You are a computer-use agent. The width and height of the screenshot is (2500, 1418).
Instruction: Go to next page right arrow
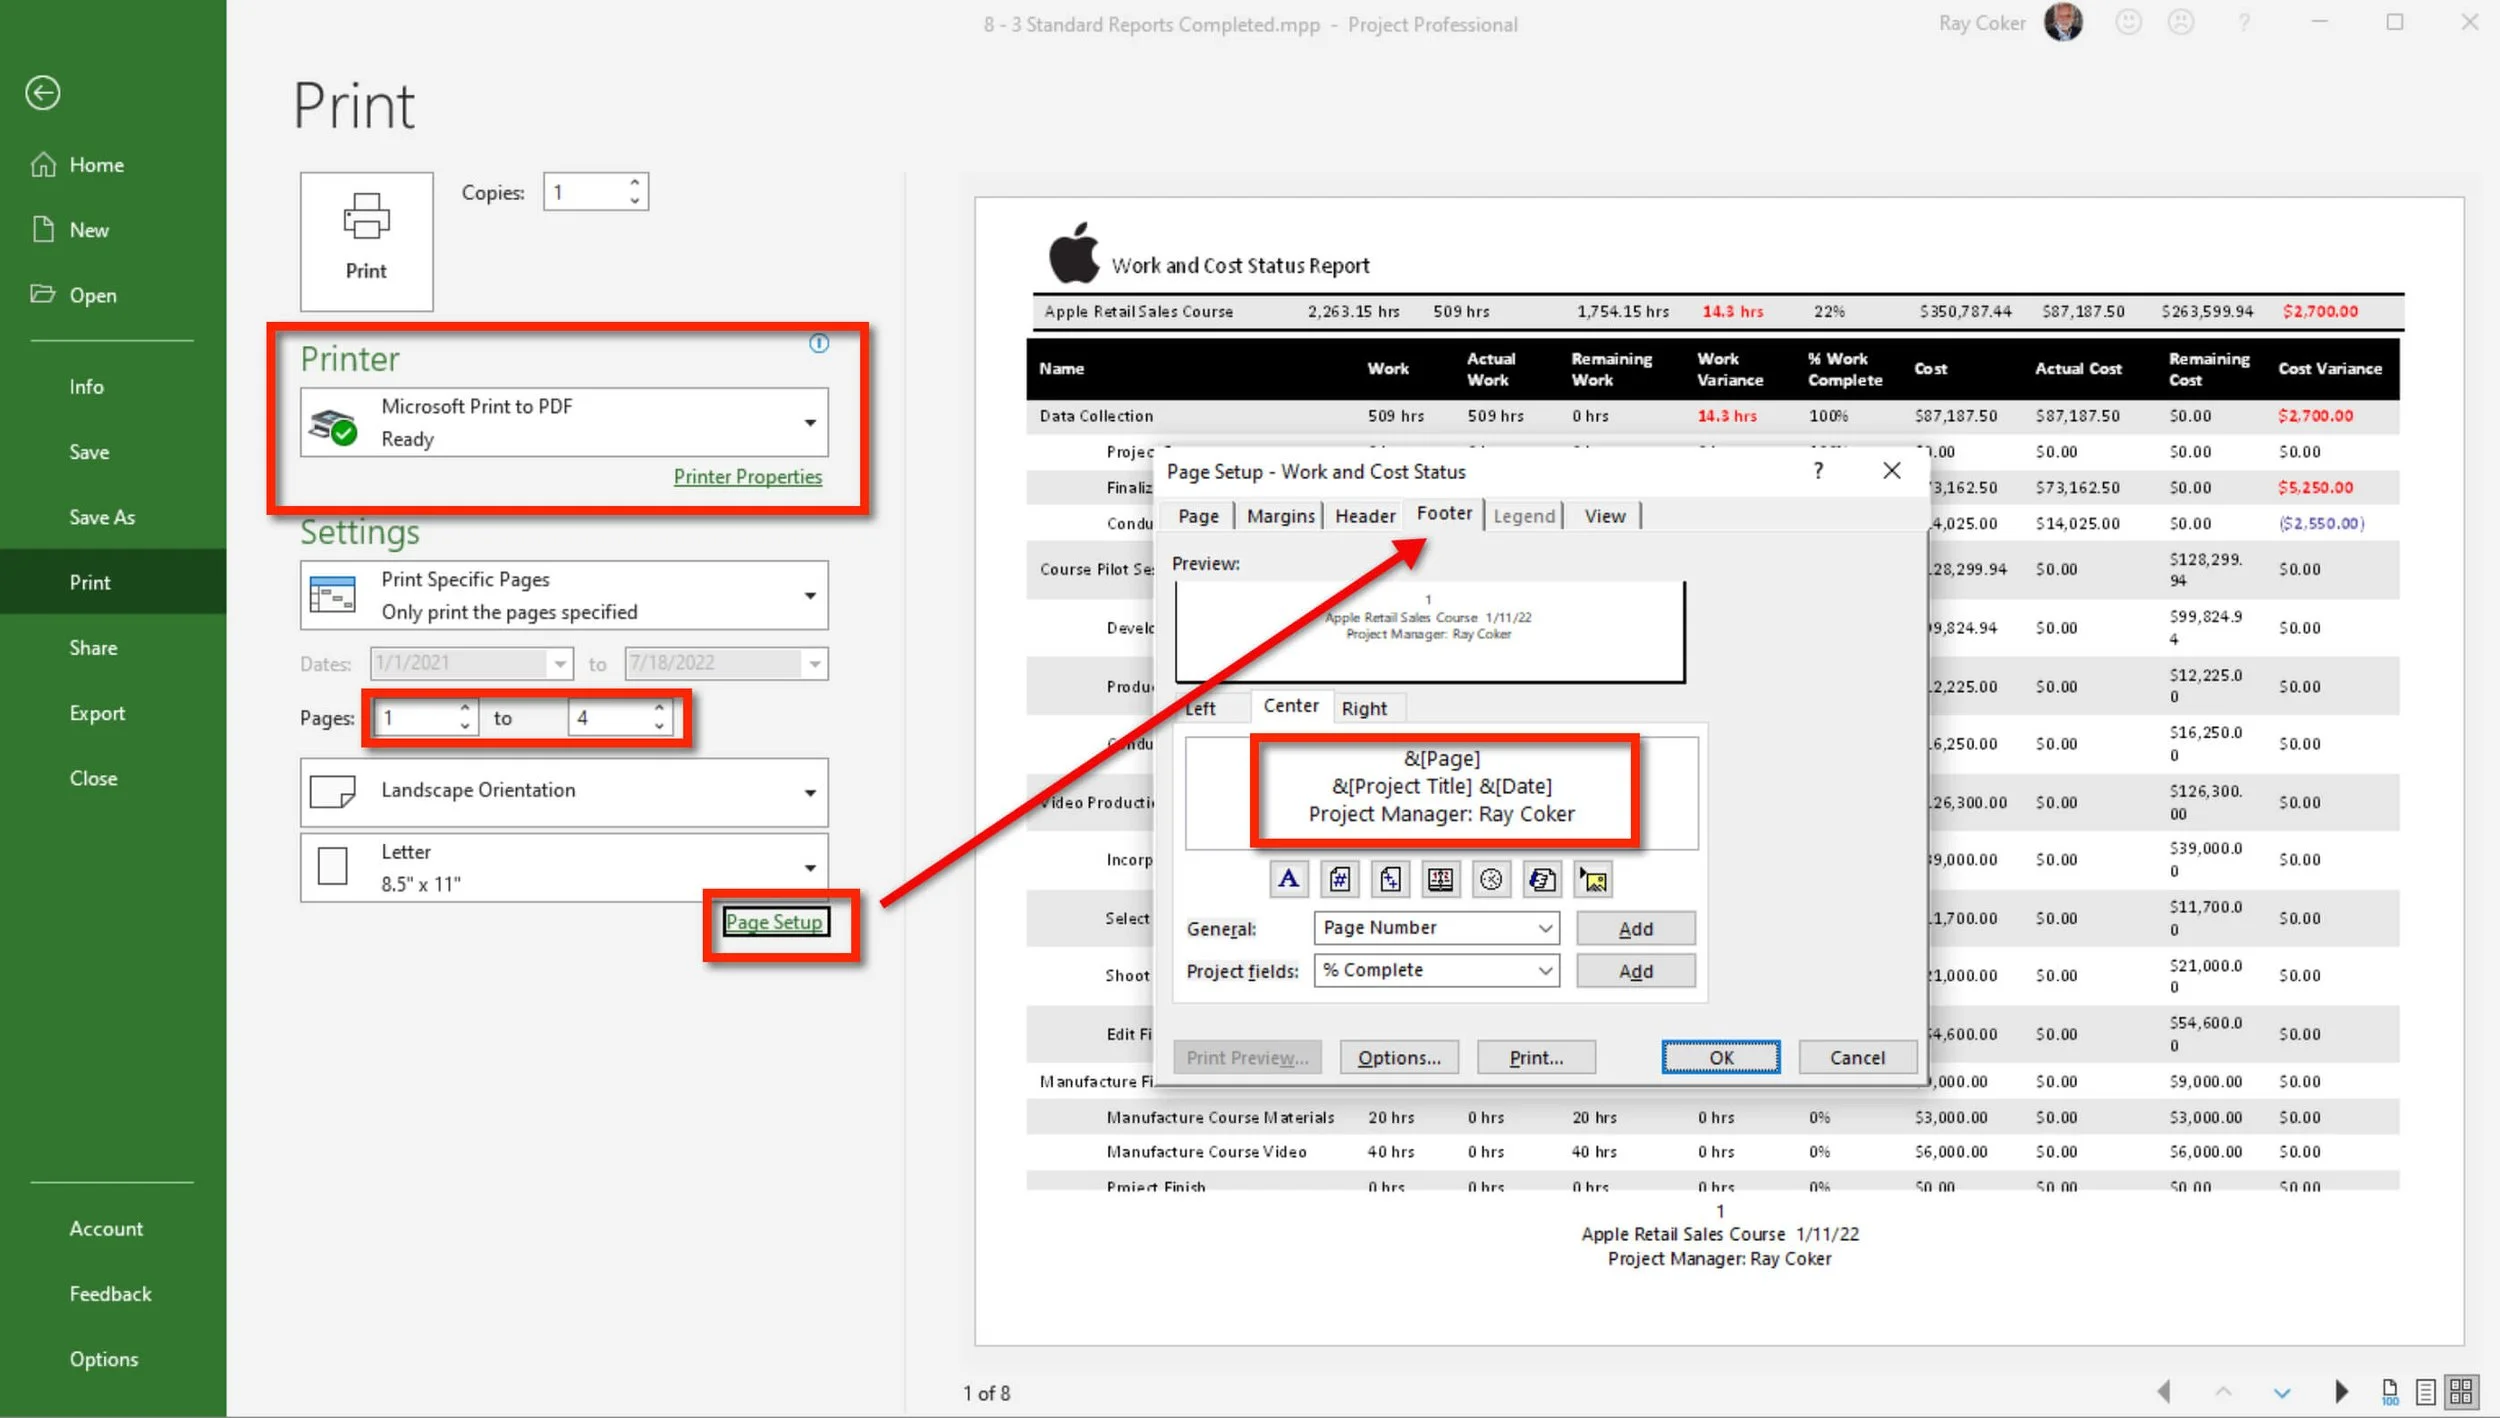click(2341, 1391)
